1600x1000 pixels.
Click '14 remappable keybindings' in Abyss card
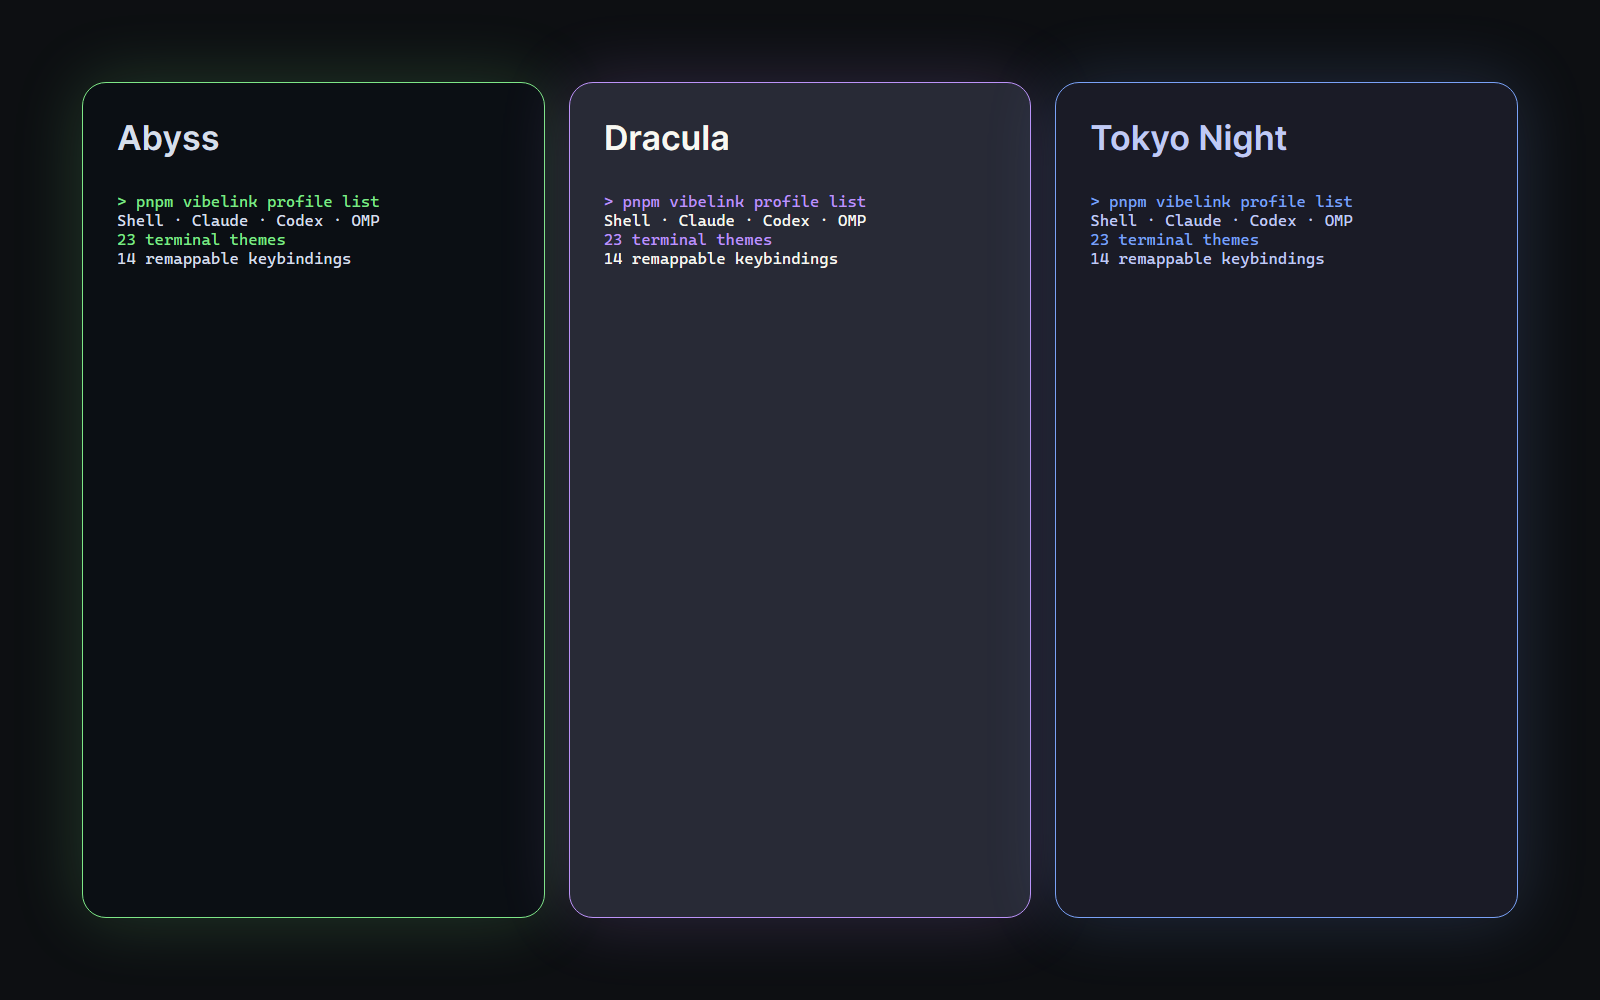[234, 259]
